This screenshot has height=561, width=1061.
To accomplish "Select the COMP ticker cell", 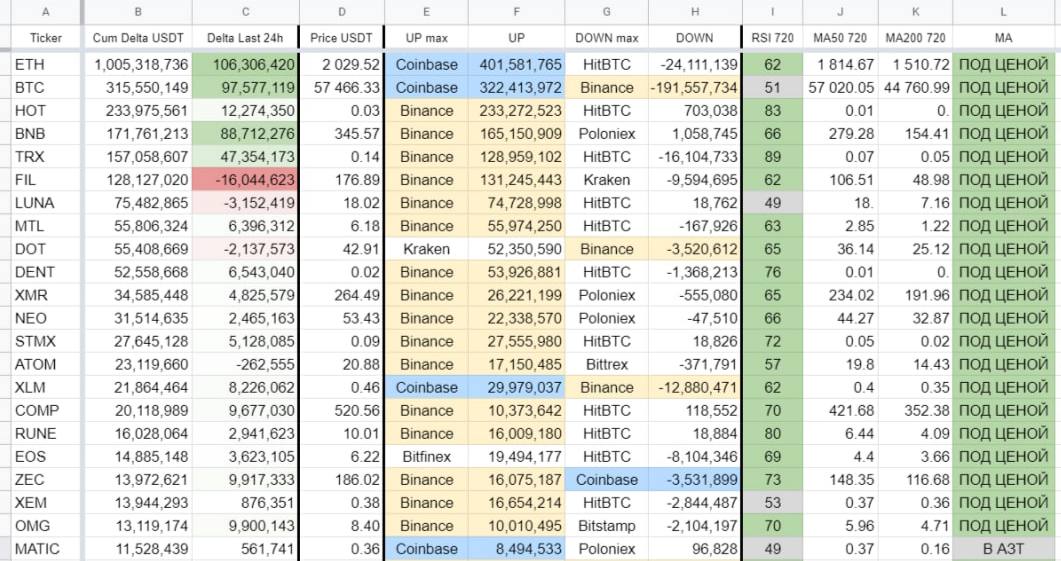I will (45, 411).
